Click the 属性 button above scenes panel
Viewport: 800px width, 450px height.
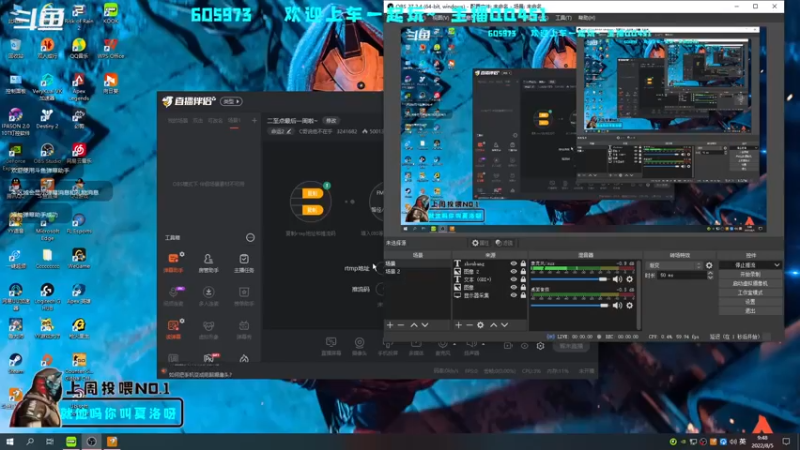pyautogui.click(x=480, y=243)
